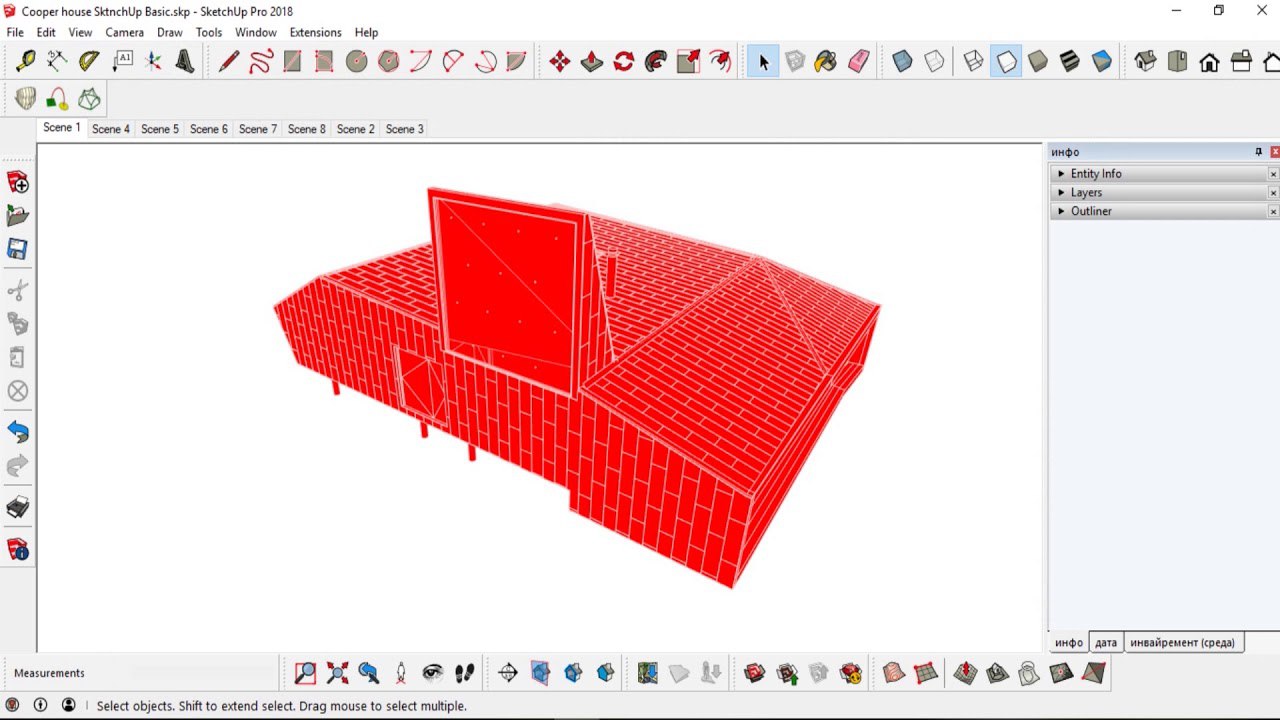The height and width of the screenshot is (720, 1280).
Task: Open the Camera menu
Action: pyautogui.click(x=125, y=32)
